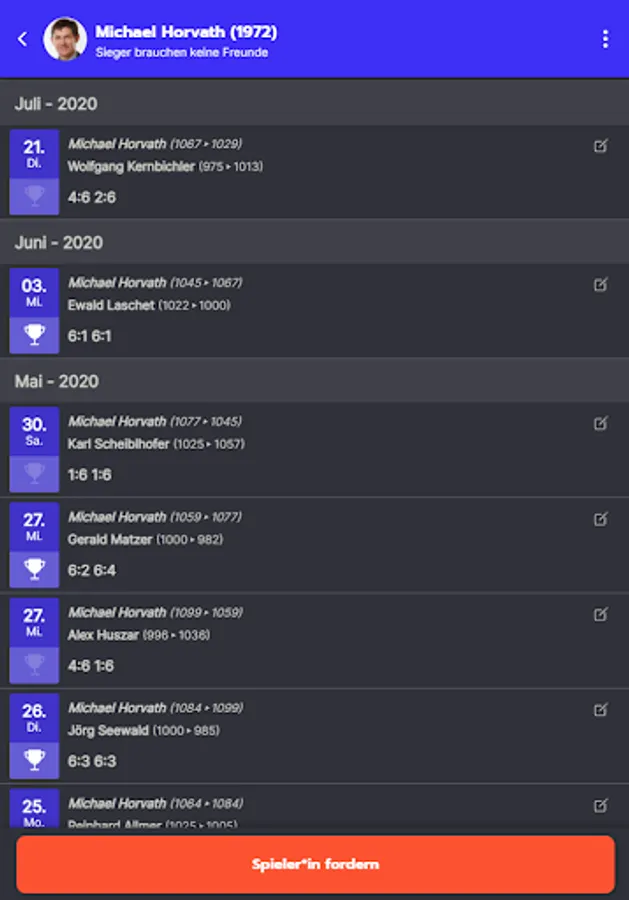
Task: Edit the match against Jörg Seewald
Action: 600,710
